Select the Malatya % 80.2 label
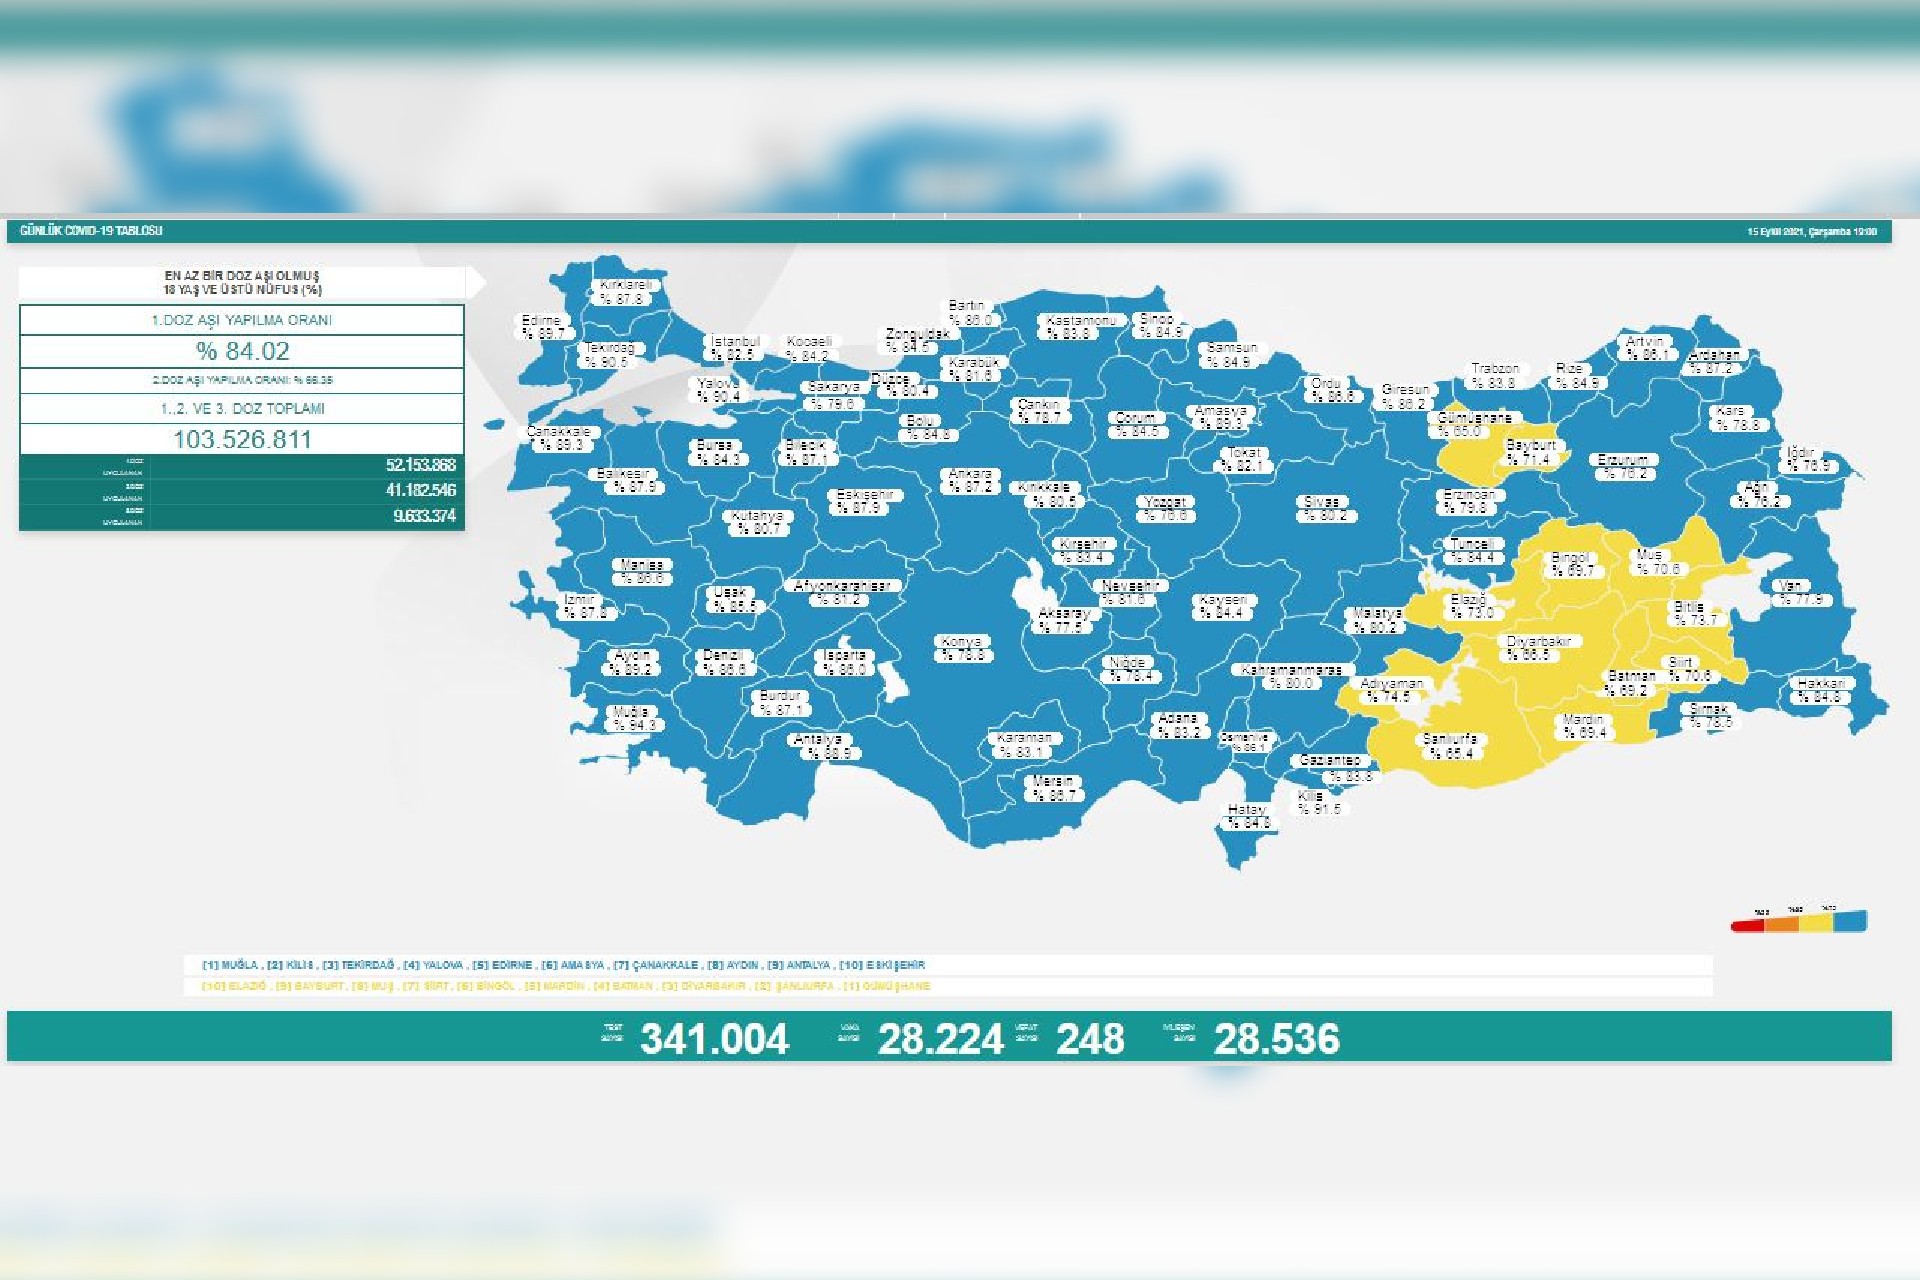This screenshot has height=1280, width=1920. [x=1376, y=620]
